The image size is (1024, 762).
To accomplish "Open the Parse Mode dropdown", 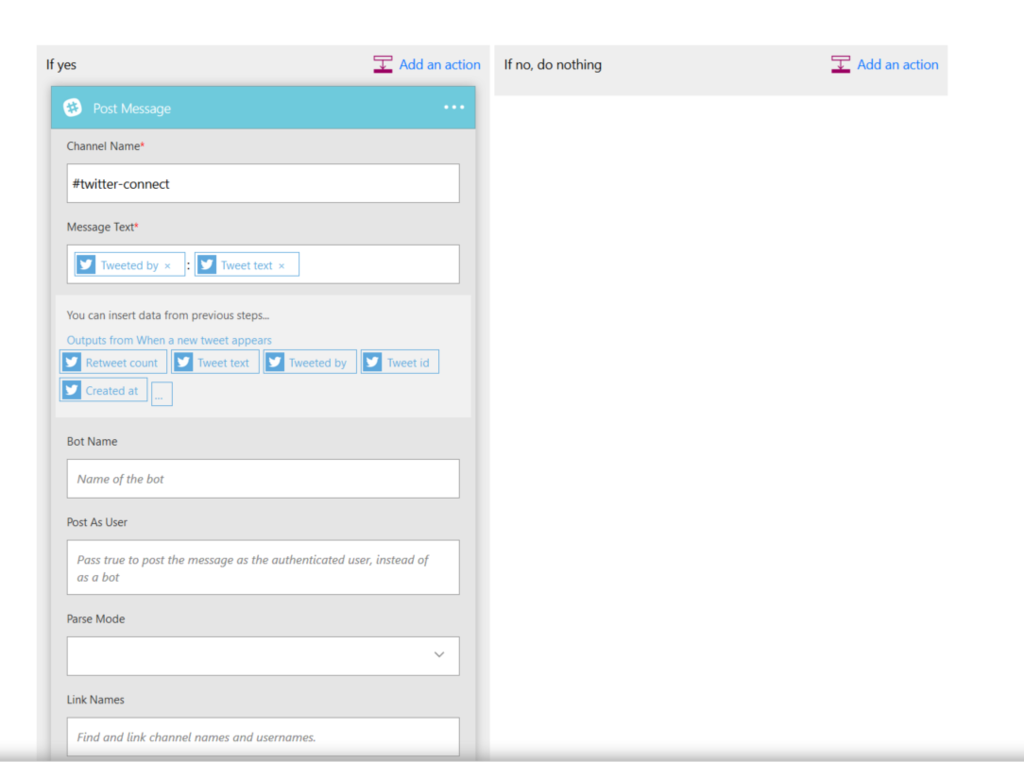I will [263, 656].
